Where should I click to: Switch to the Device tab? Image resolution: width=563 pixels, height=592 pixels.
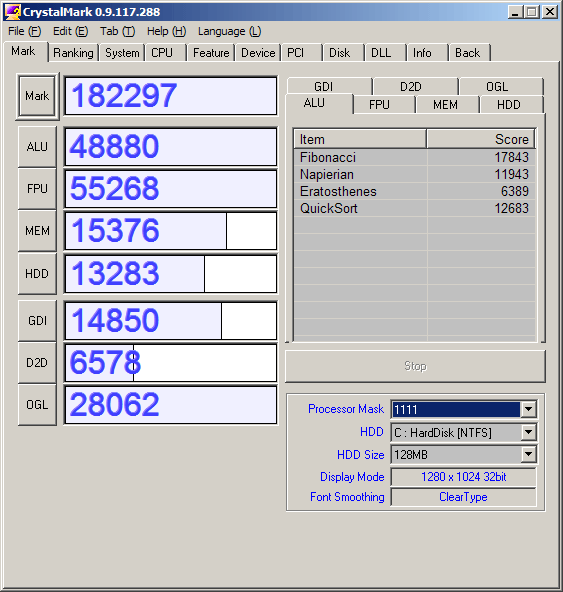[258, 53]
